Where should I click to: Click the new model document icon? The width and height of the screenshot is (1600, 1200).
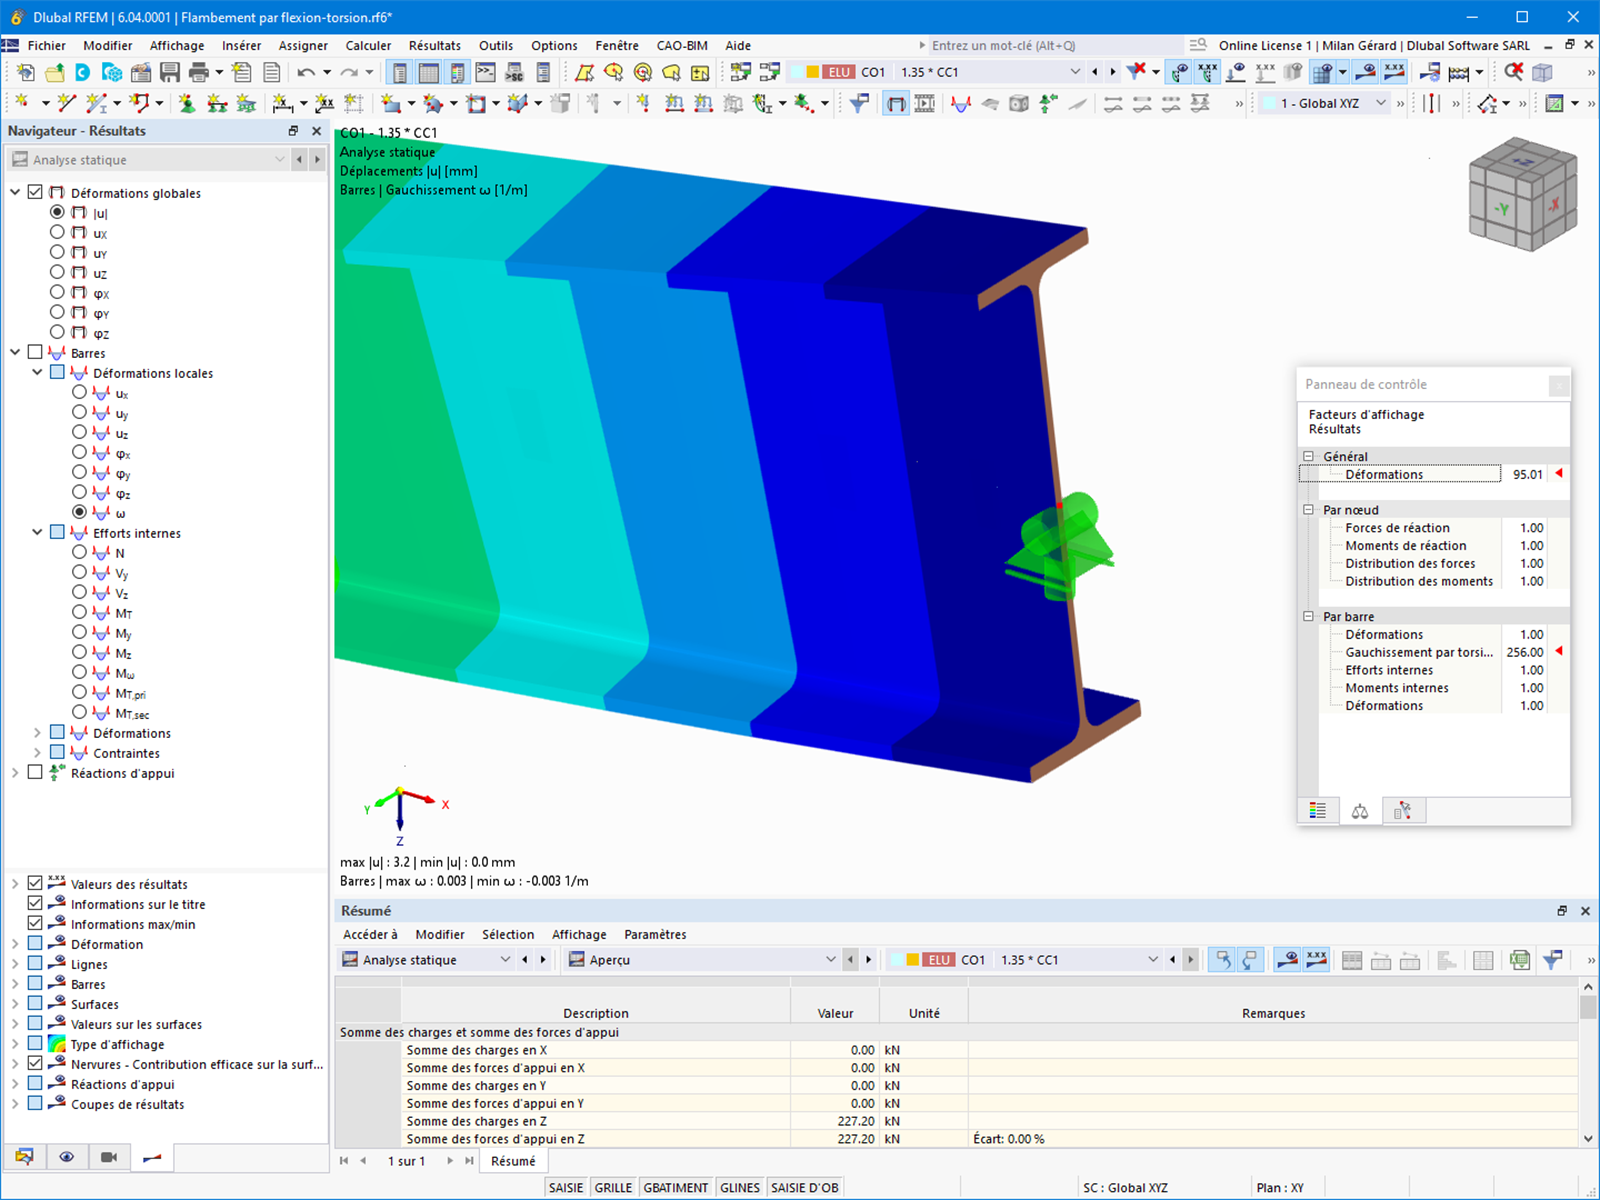[x=26, y=72]
